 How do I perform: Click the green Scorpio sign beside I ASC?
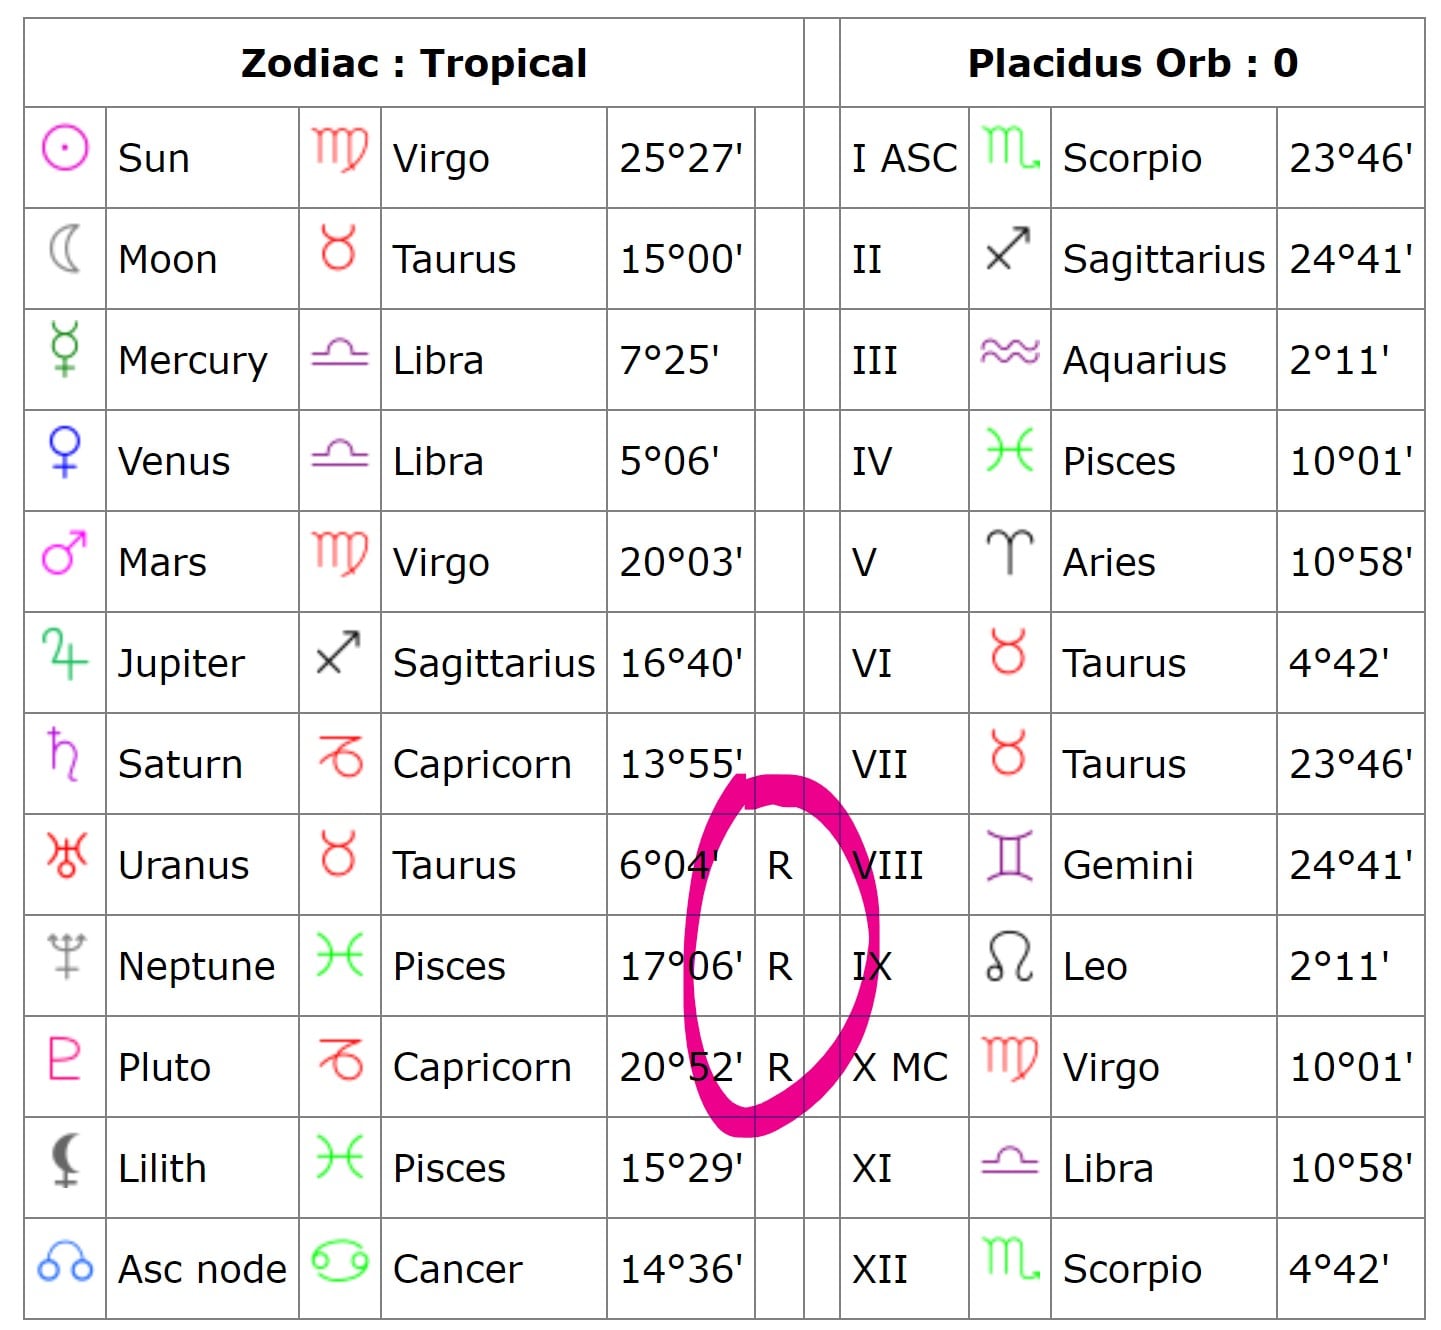[x=1010, y=148]
